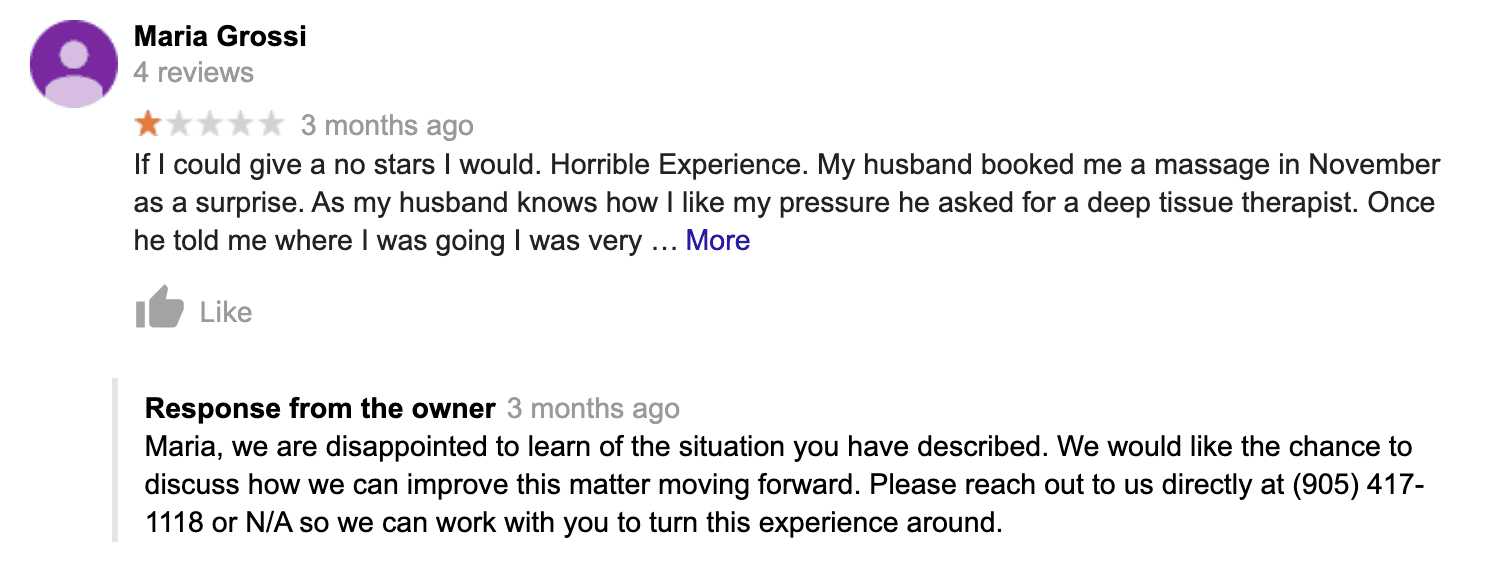Image resolution: width=1488 pixels, height=574 pixels.
Task: Click the fifth gray star in the rating
Action: coord(272,125)
